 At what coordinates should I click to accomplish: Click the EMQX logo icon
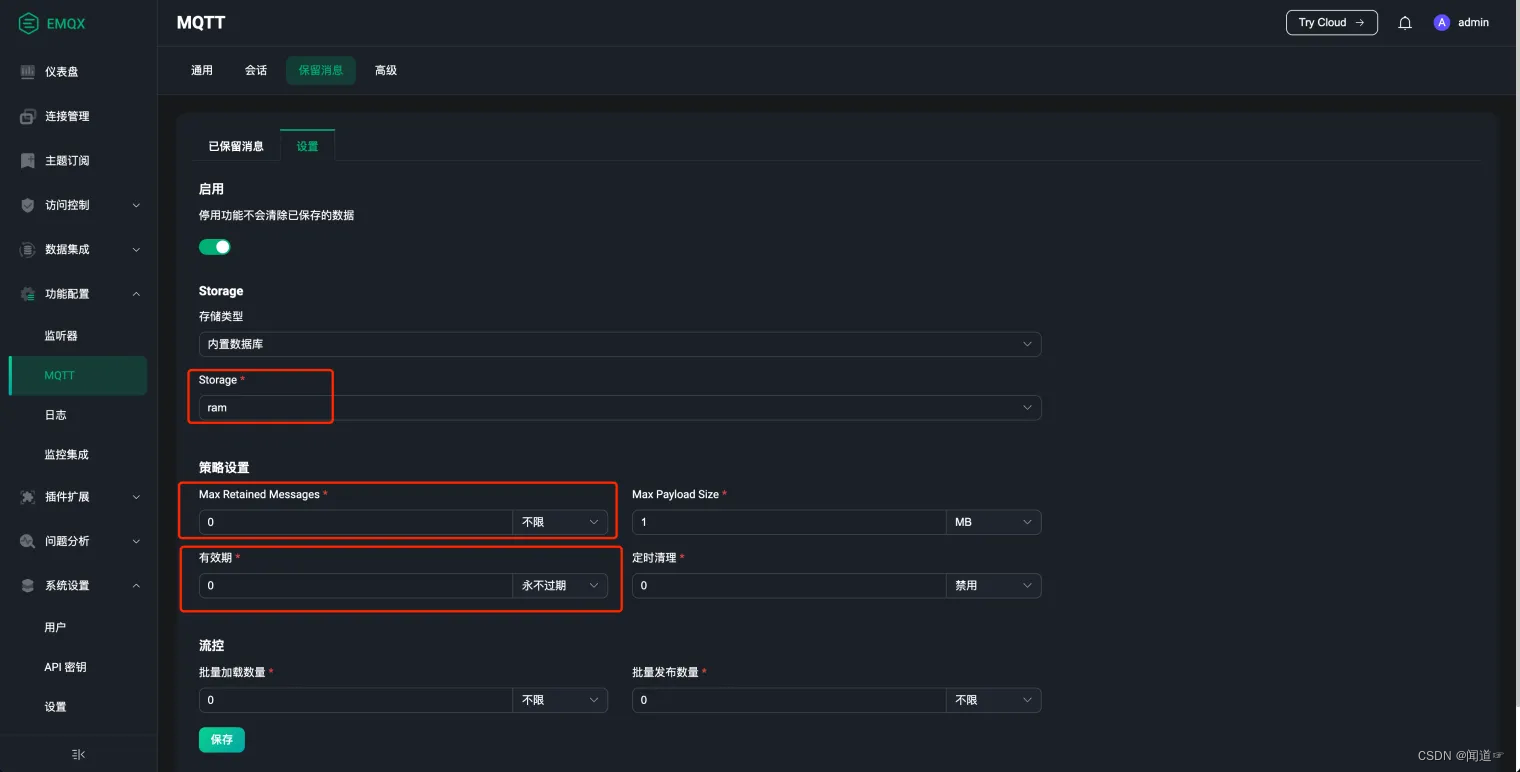pyautogui.click(x=29, y=23)
